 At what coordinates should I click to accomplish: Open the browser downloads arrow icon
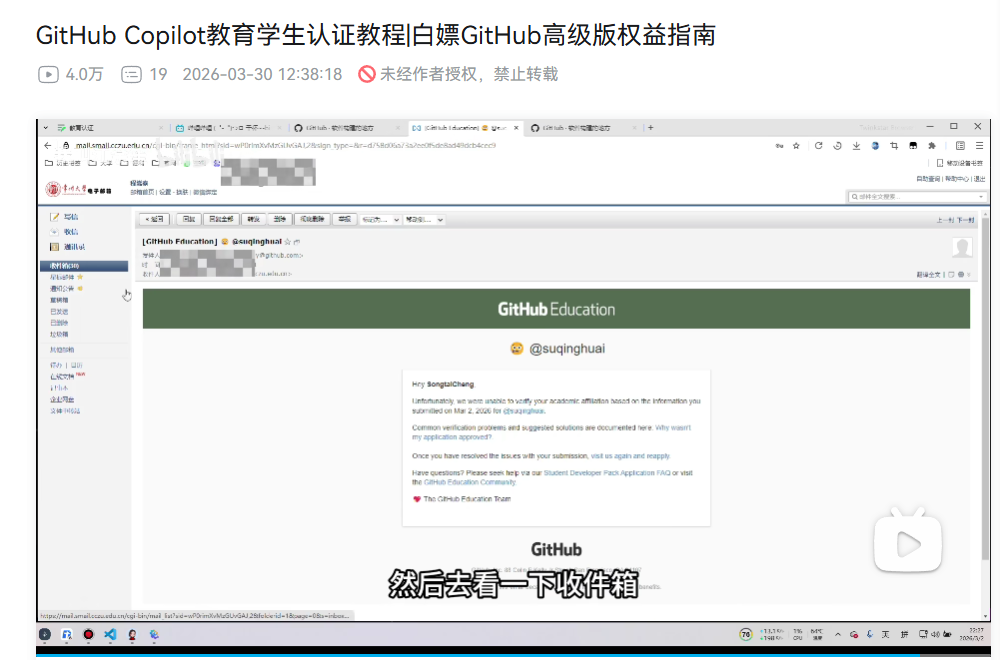point(857,145)
